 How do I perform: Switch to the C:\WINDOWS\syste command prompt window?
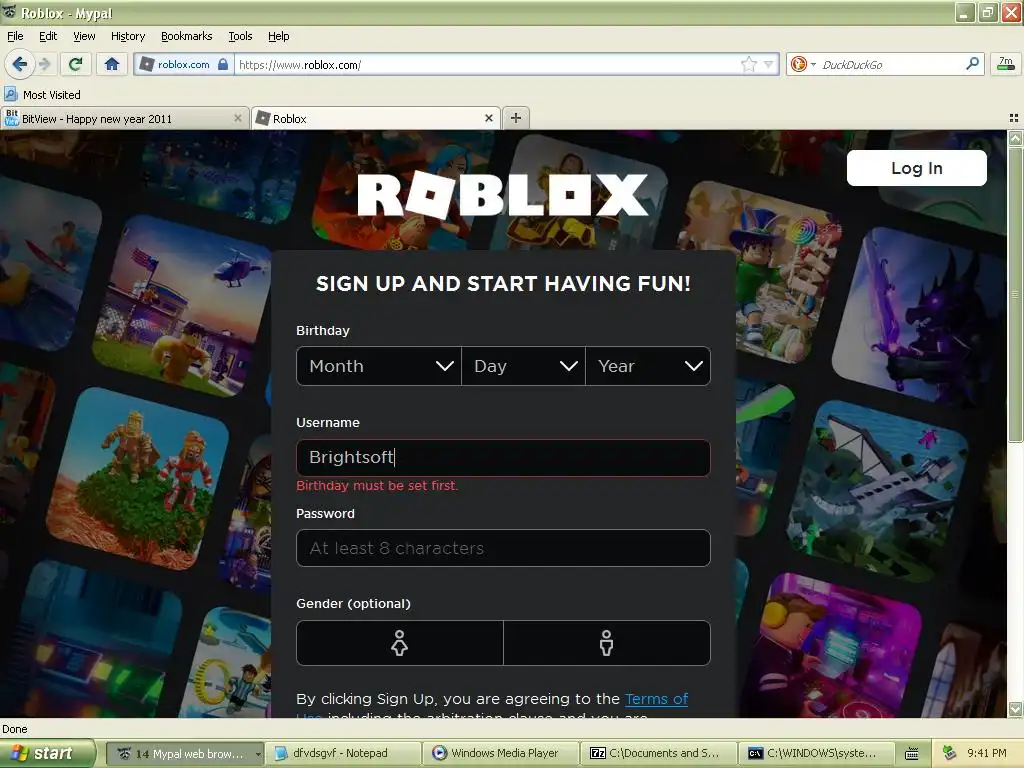(816, 754)
